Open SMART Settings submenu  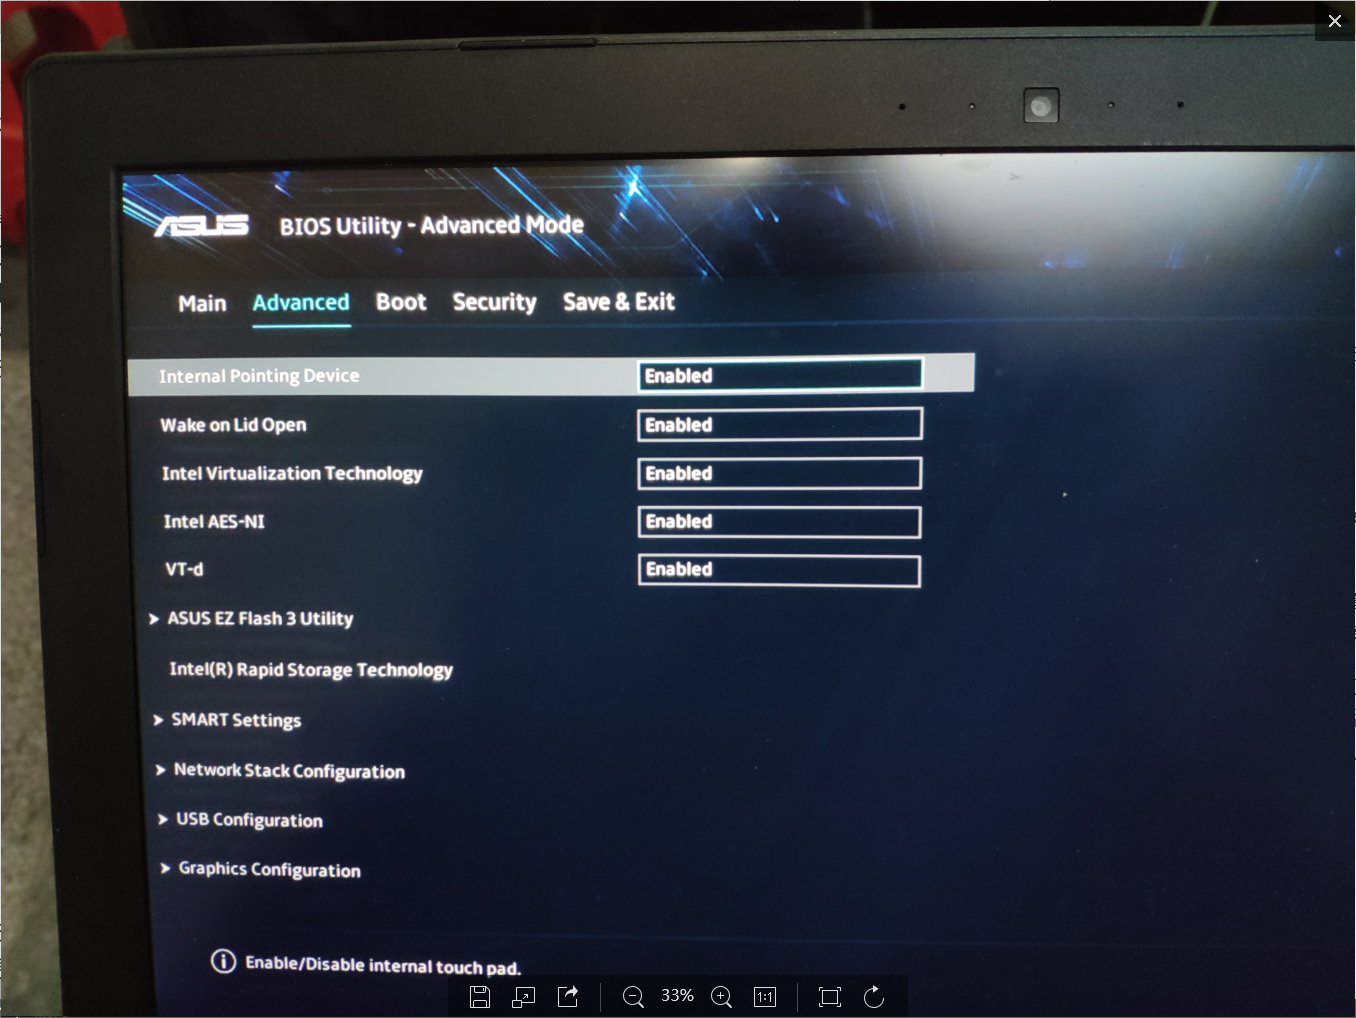point(236,720)
